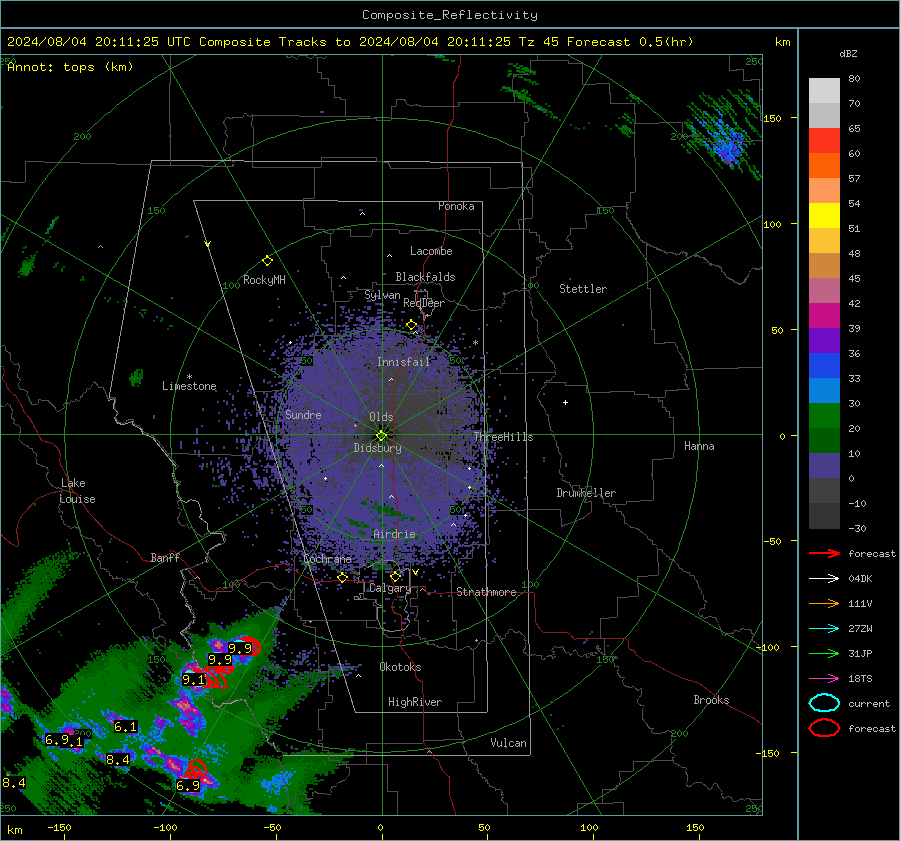Click the Lacombe town label

[431, 251]
